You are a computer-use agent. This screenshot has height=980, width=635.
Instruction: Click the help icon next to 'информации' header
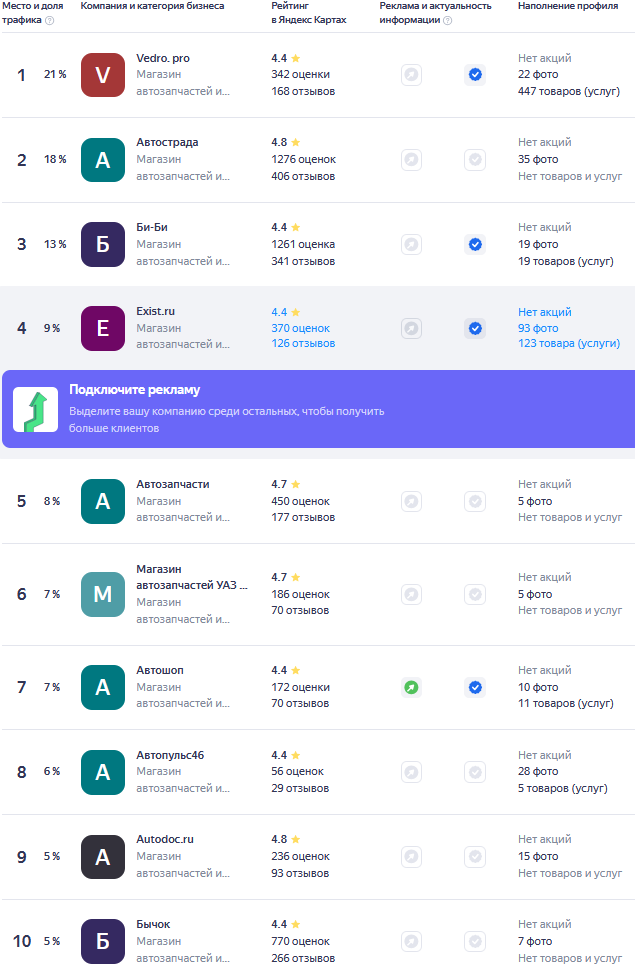447,20
